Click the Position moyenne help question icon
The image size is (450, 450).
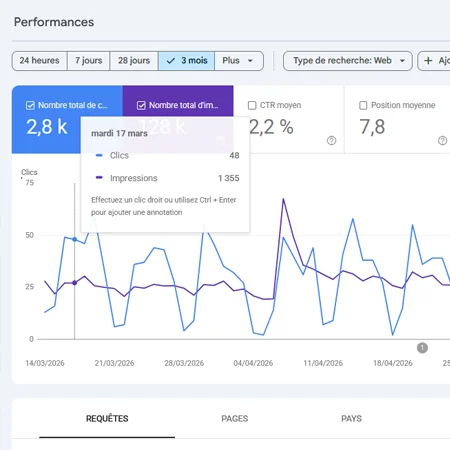[442, 141]
